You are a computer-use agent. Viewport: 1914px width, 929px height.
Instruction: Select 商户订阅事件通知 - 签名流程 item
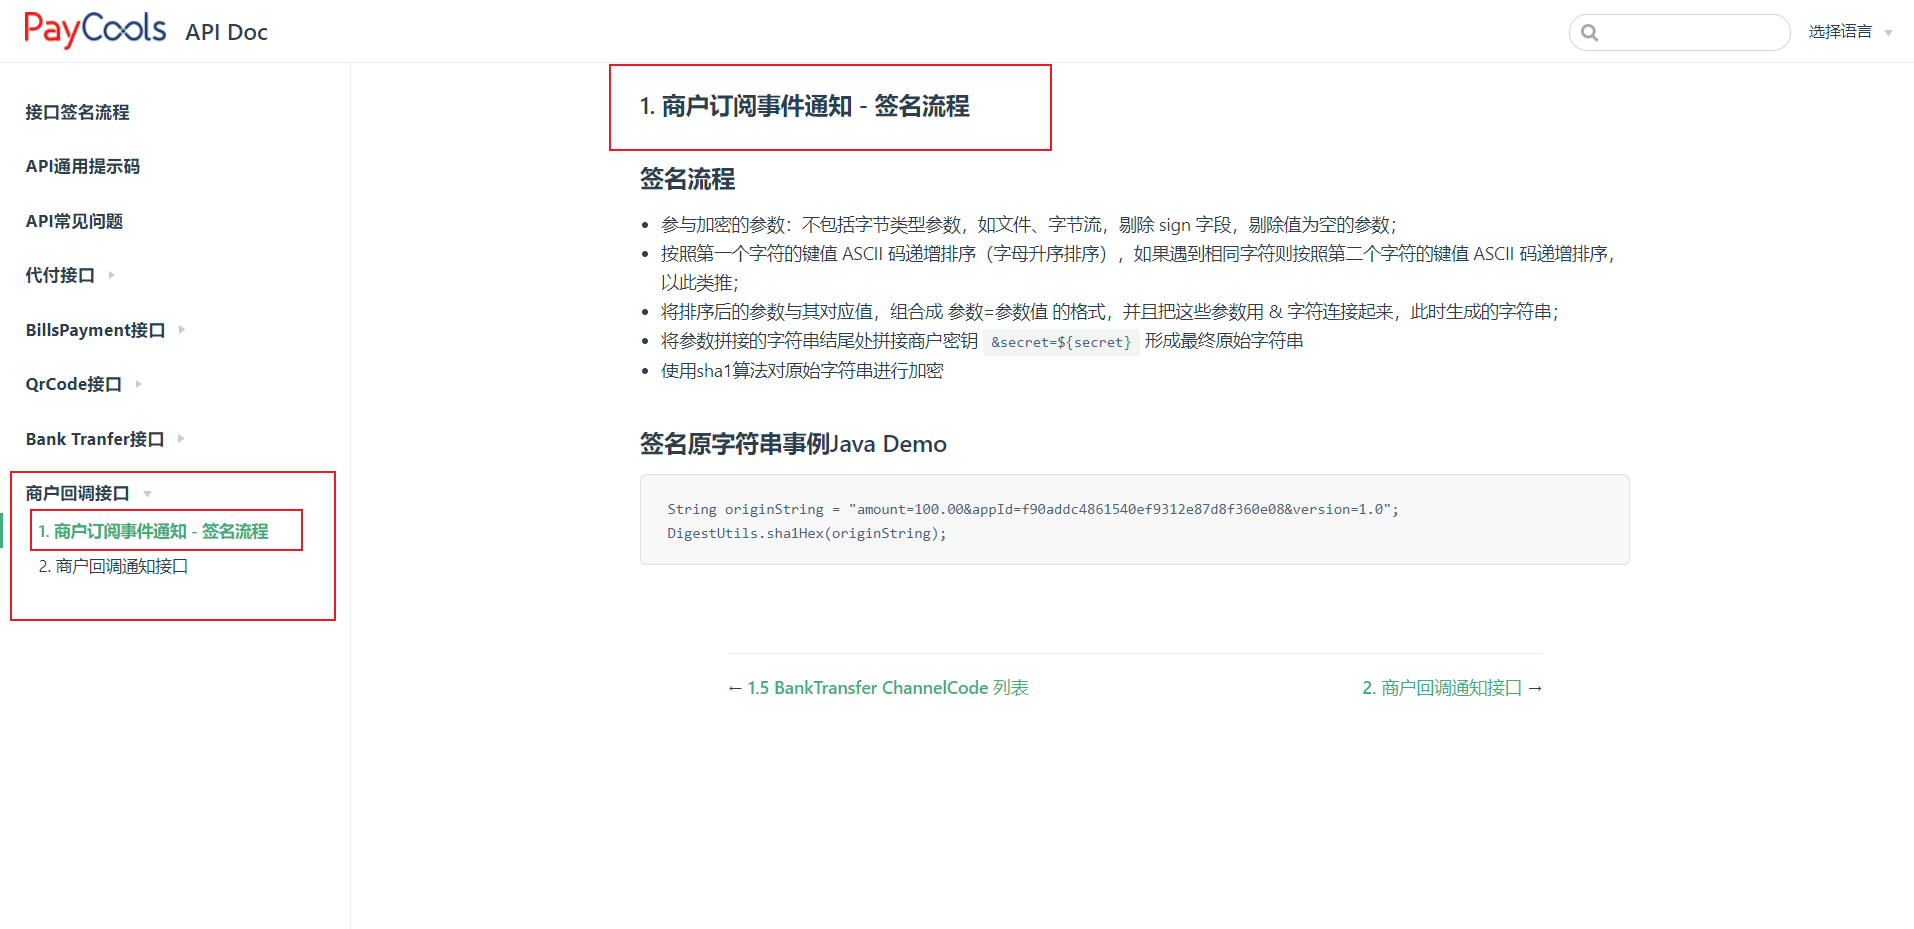pos(153,531)
